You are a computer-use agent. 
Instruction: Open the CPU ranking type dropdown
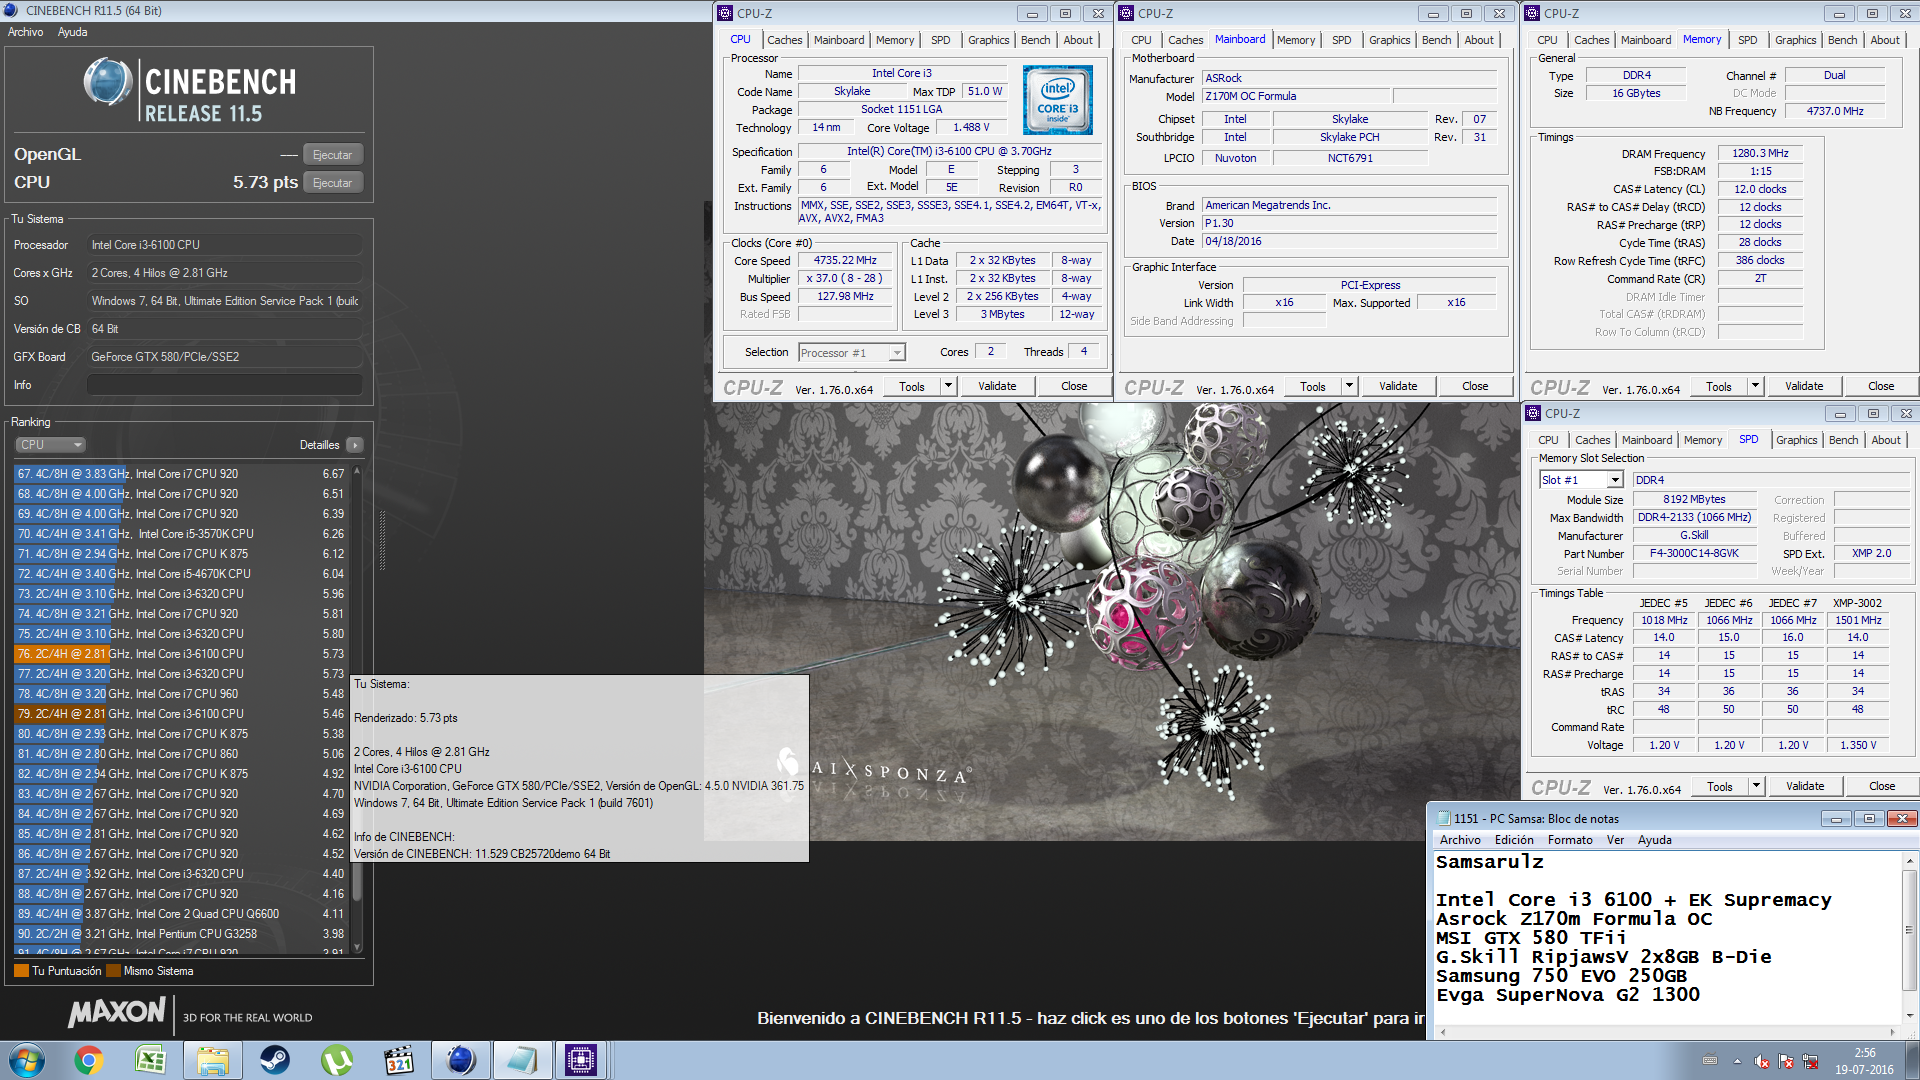coord(50,445)
